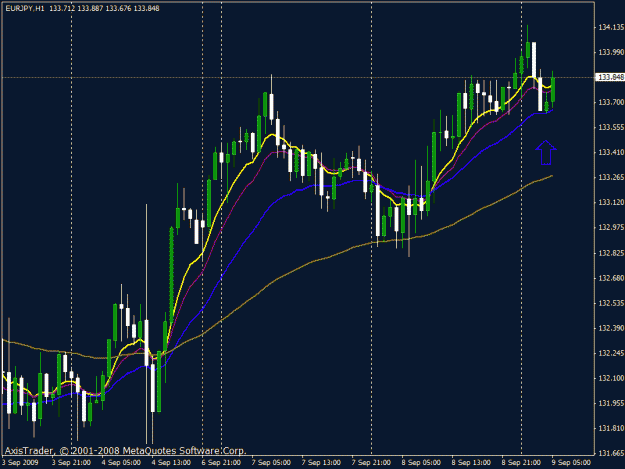Click the 133.700 price axis label
The image size is (625, 469).
tap(611, 102)
